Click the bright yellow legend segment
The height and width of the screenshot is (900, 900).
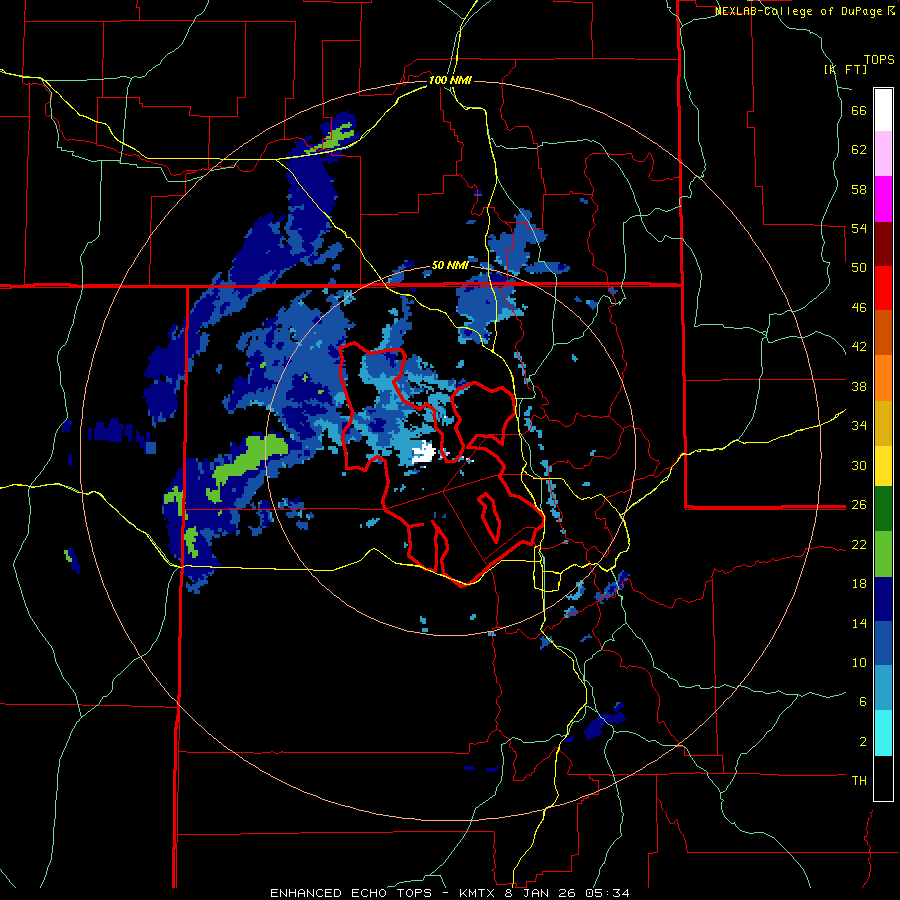pyautogui.click(x=883, y=465)
